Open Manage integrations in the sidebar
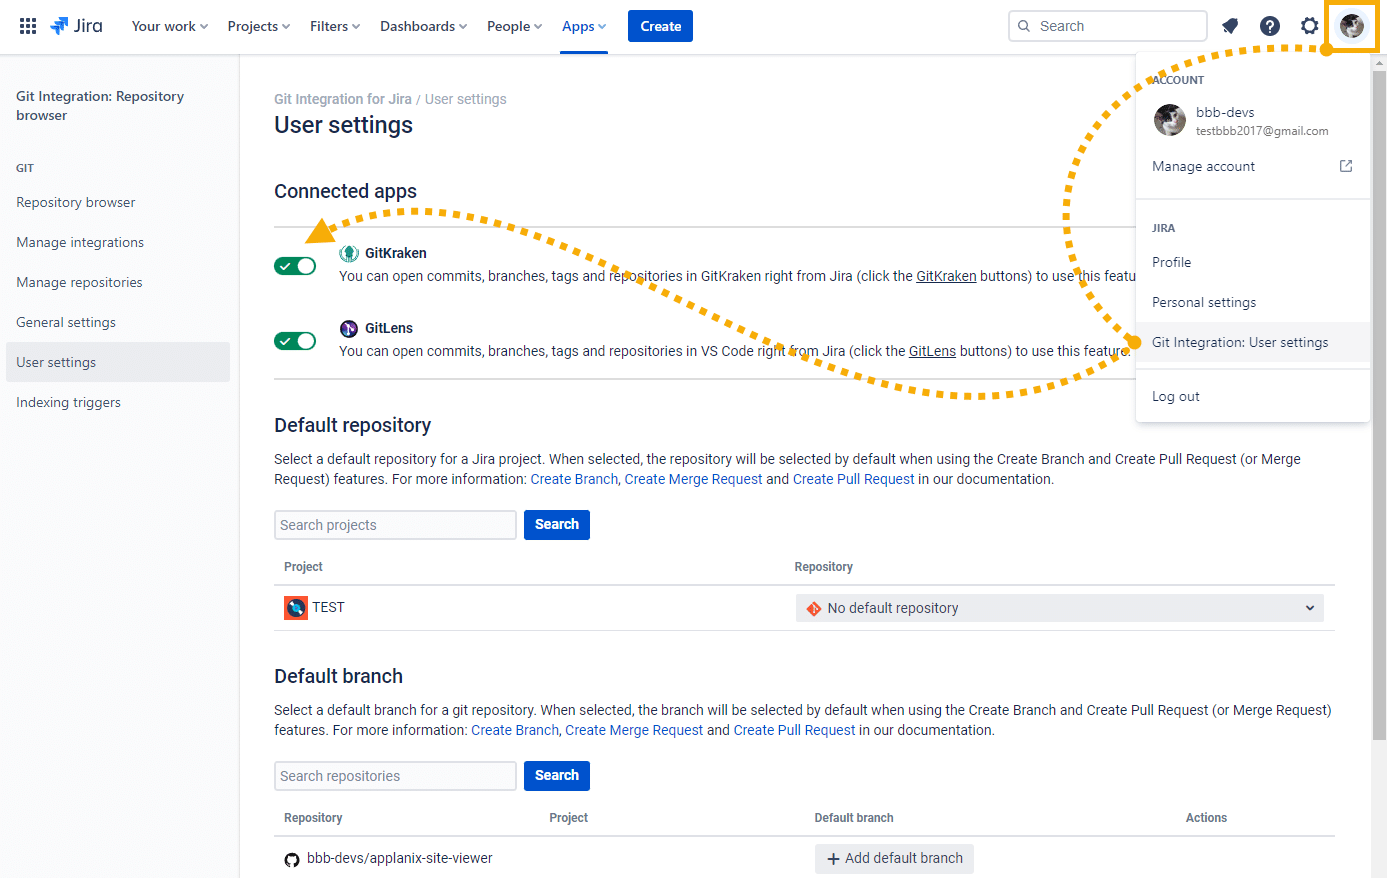 (x=118, y=242)
